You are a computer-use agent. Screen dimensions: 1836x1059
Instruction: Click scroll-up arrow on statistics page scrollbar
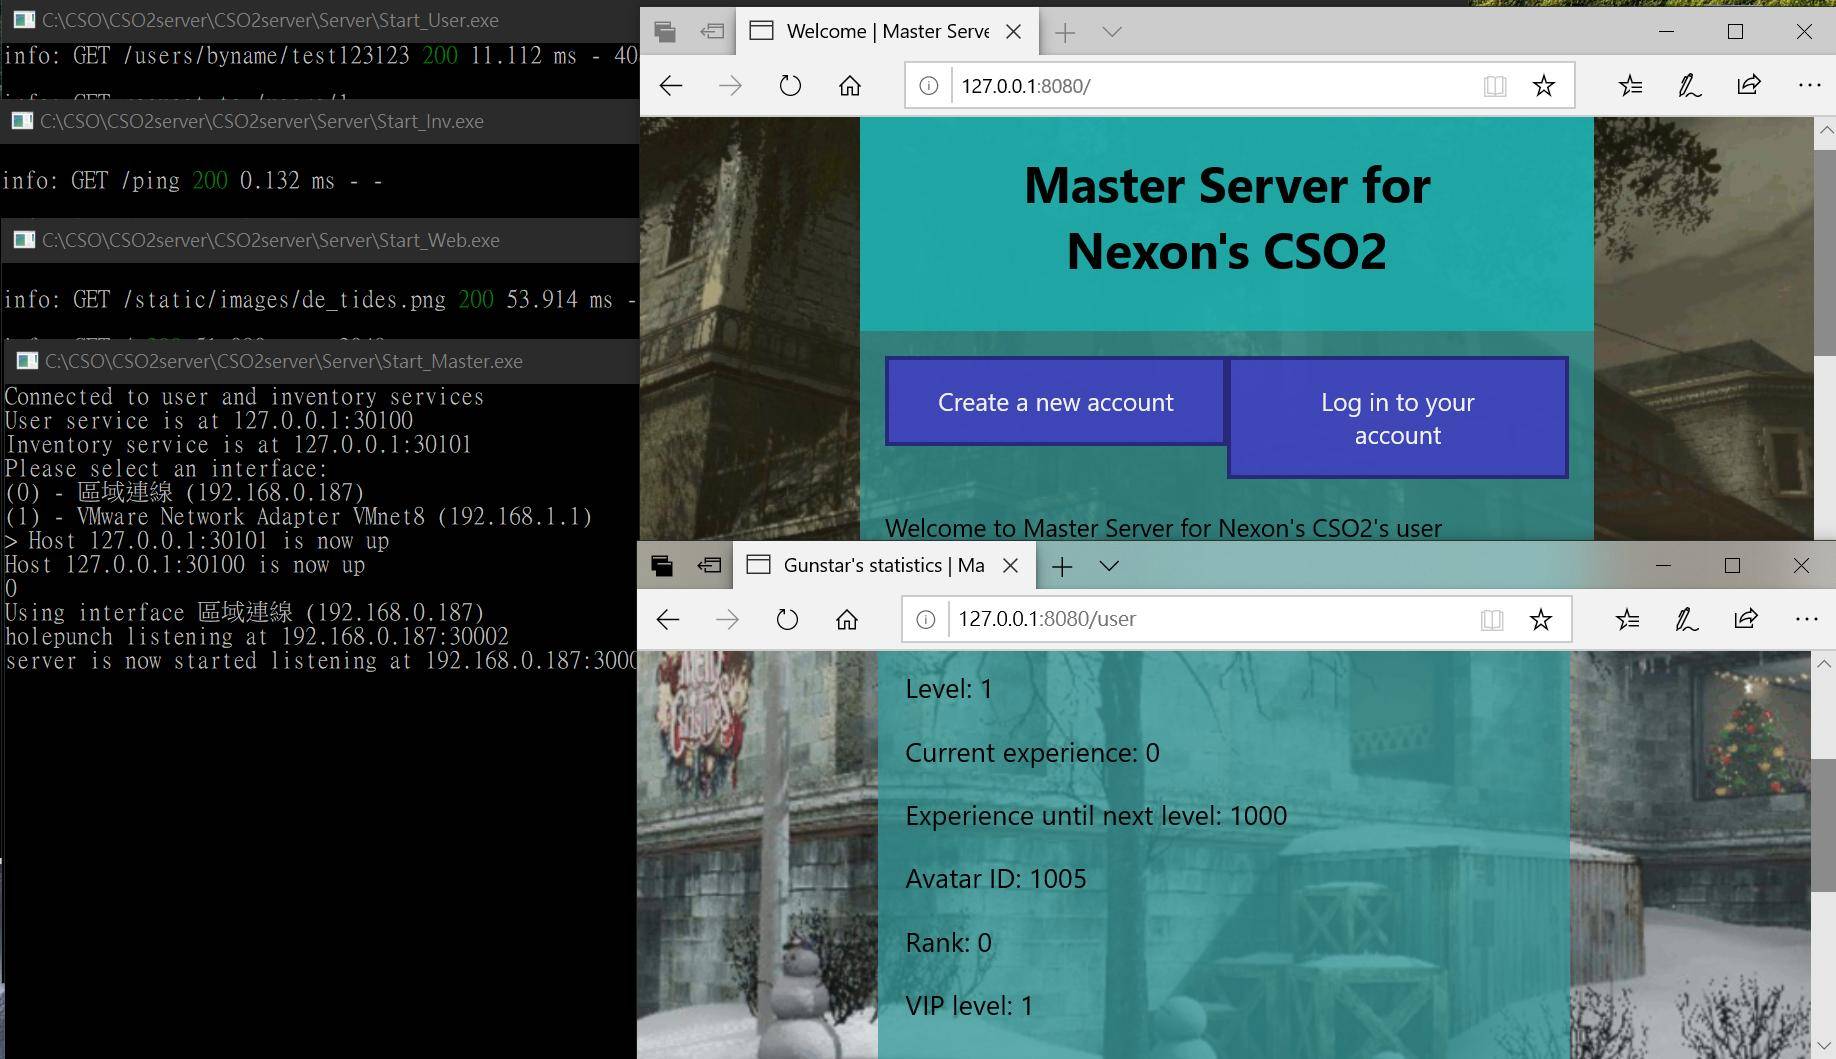(1822, 664)
